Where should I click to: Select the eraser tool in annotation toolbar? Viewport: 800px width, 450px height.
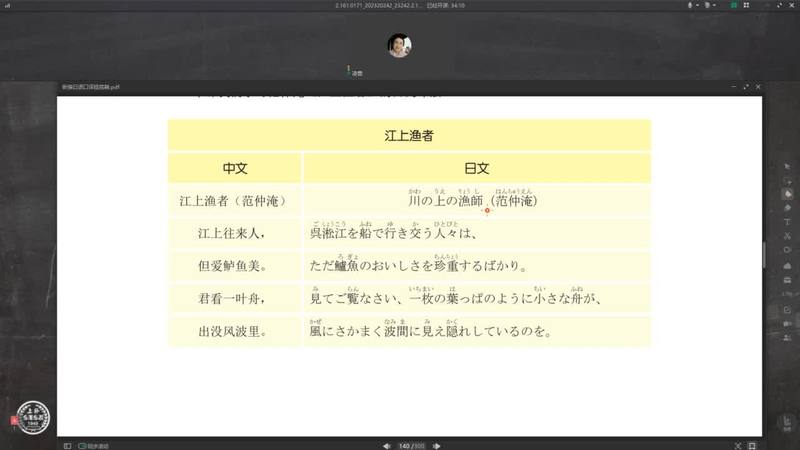click(788, 207)
